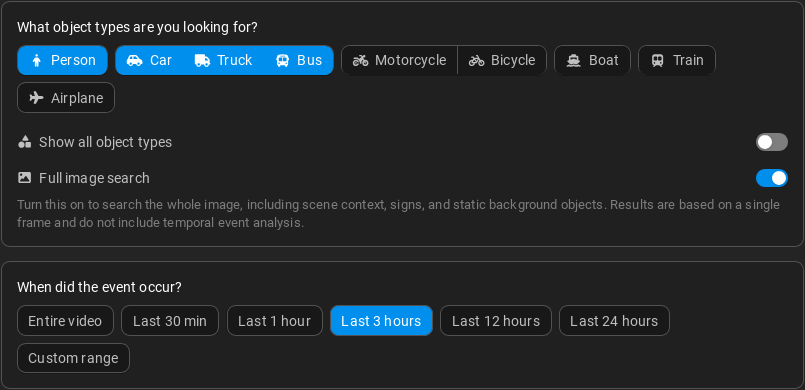Choose the Entire video time range
The width and height of the screenshot is (805, 390).
coord(65,321)
